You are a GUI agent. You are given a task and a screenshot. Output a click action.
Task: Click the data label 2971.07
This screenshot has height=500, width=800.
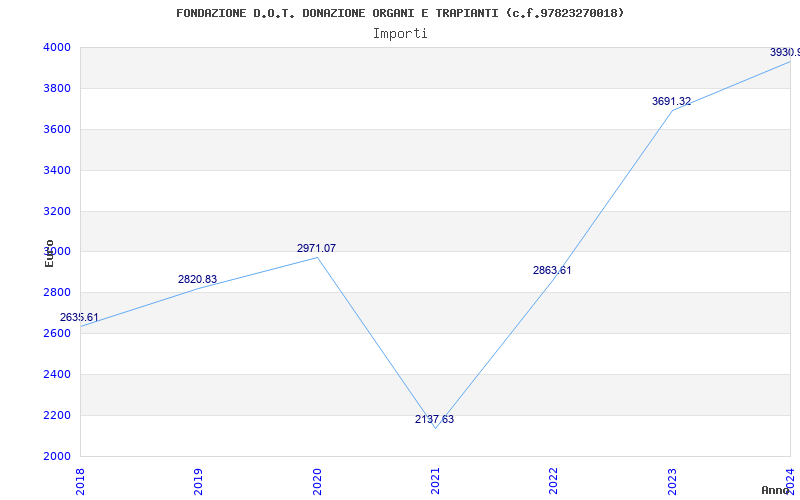point(316,248)
